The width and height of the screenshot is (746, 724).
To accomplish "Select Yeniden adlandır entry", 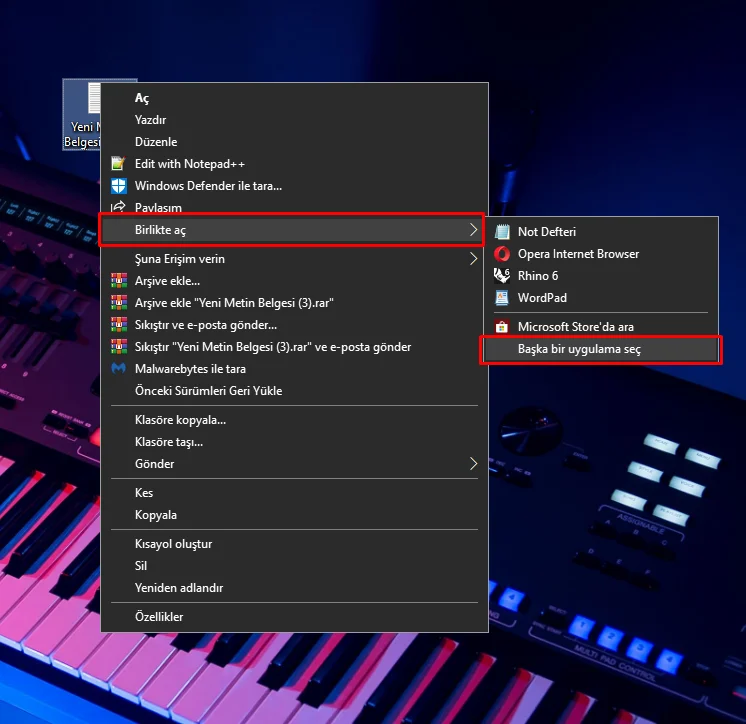I will (294, 587).
